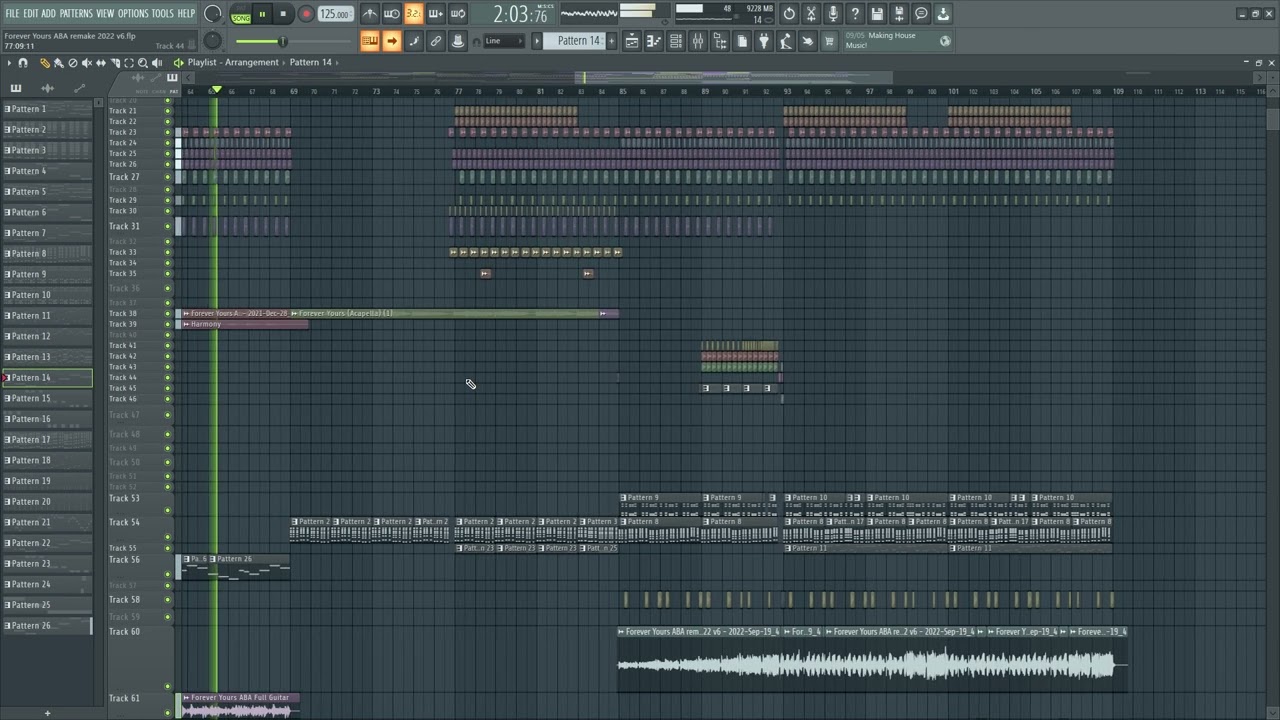Click the tempo 125.000 field

[x=335, y=14]
